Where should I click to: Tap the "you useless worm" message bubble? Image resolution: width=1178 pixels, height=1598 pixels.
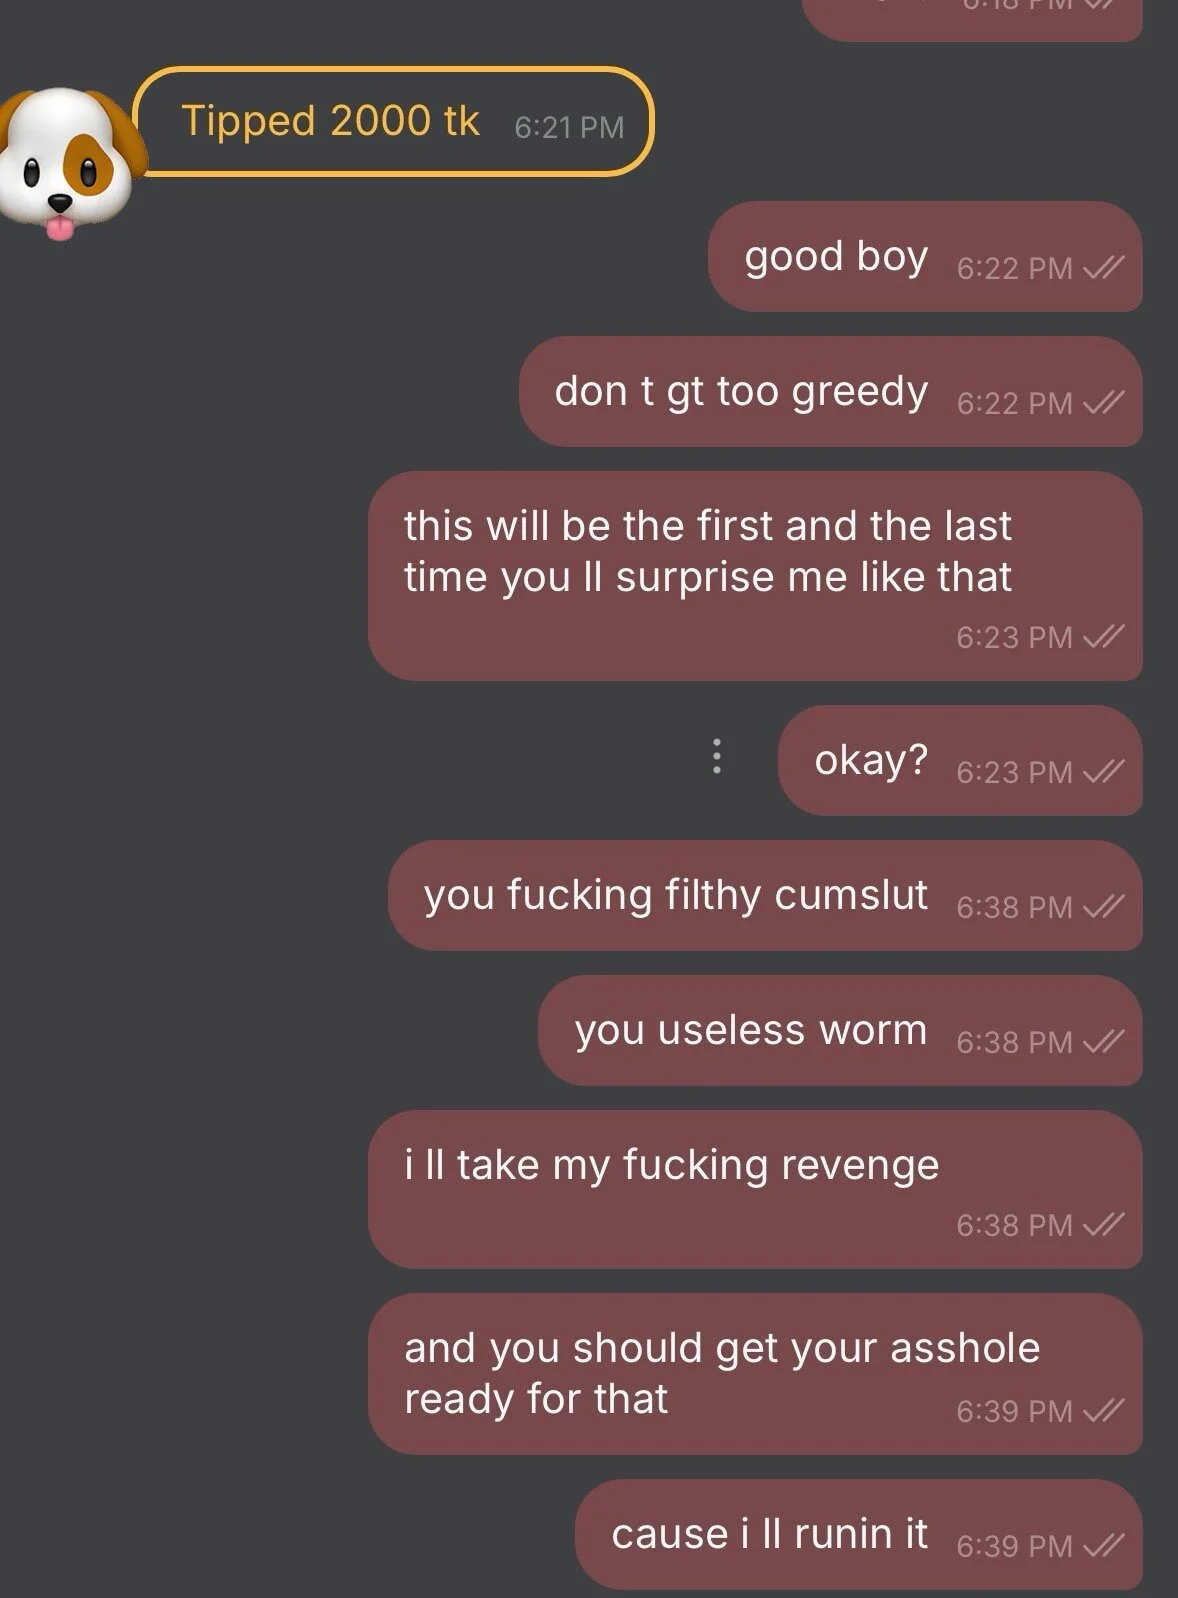tap(840, 1031)
